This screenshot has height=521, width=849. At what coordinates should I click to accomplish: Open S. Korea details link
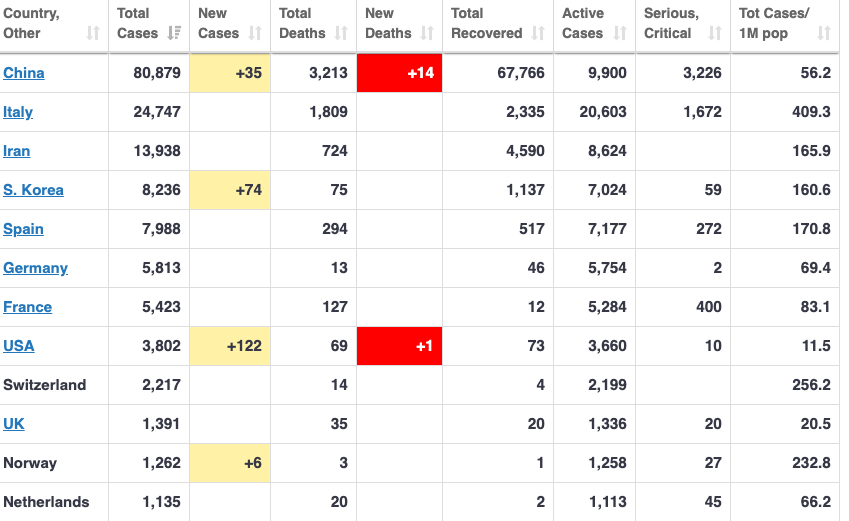coord(33,190)
